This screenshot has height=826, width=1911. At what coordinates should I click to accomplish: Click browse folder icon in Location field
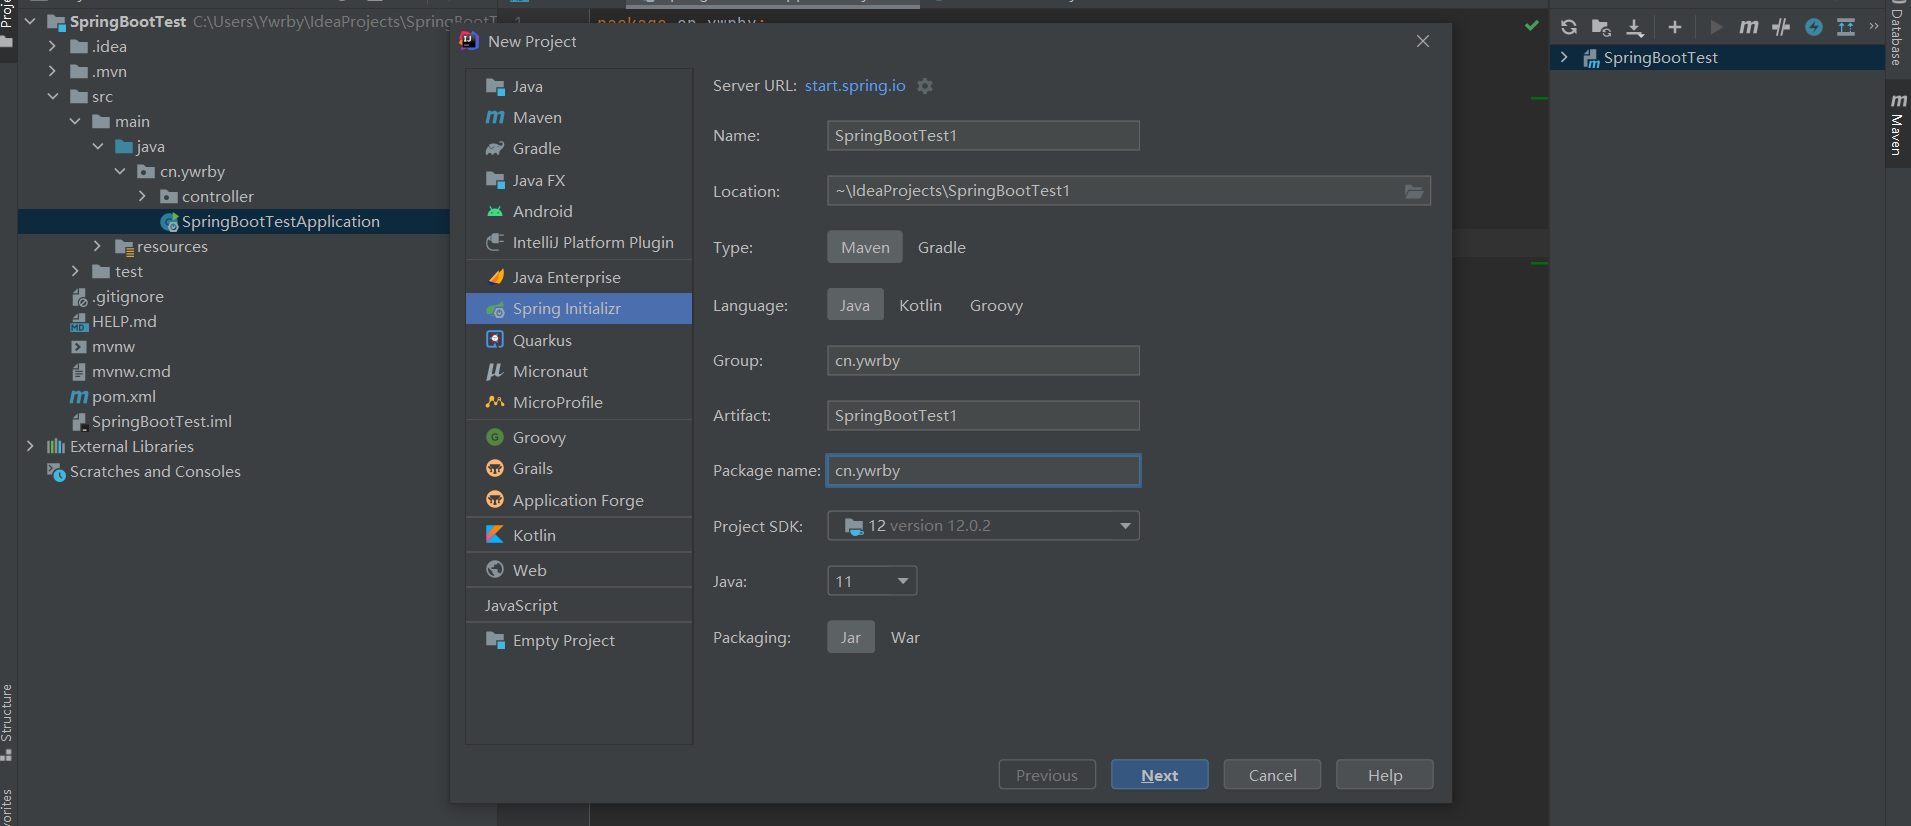coord(1414,191)
